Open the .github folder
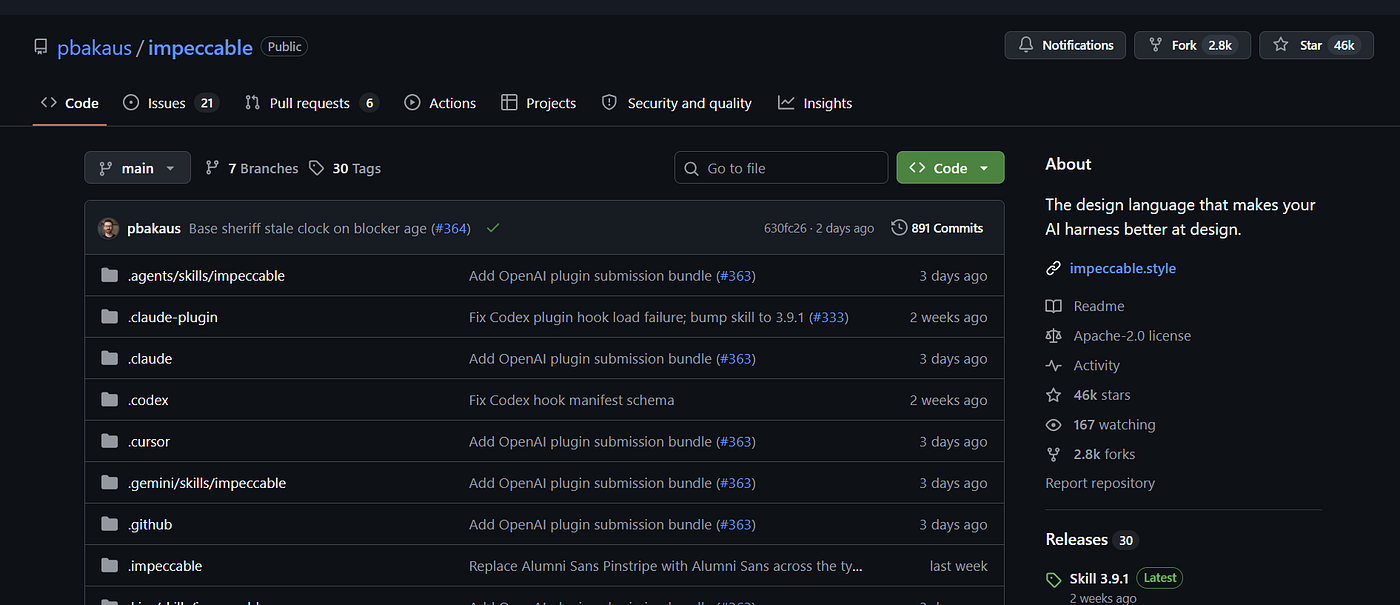This screenshot has width=1400, height=605. (150, 525)
